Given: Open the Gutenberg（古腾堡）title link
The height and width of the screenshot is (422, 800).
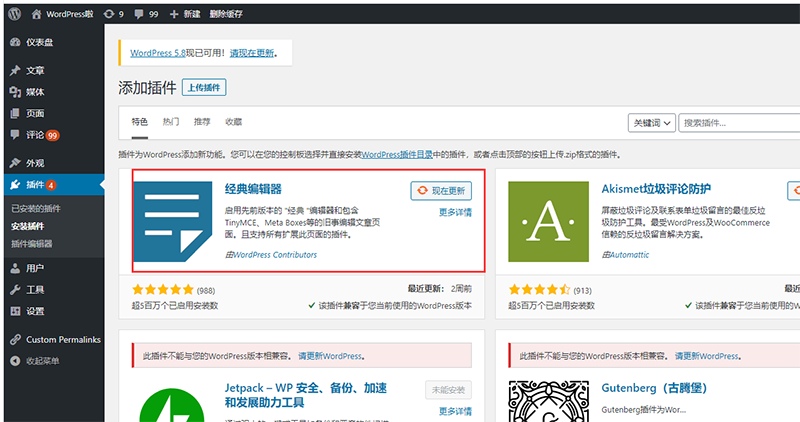Looking at the screenshot, I should tap(654, 388).
